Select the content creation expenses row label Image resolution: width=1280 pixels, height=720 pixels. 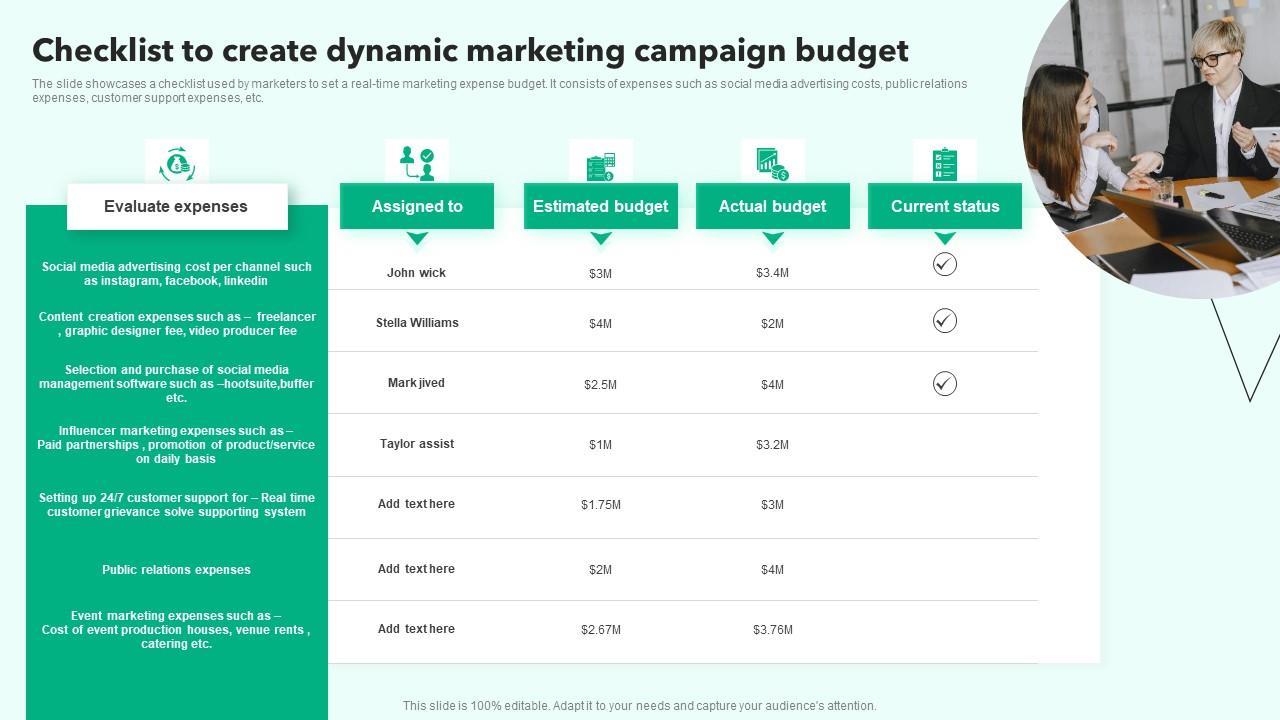point(177,324)
